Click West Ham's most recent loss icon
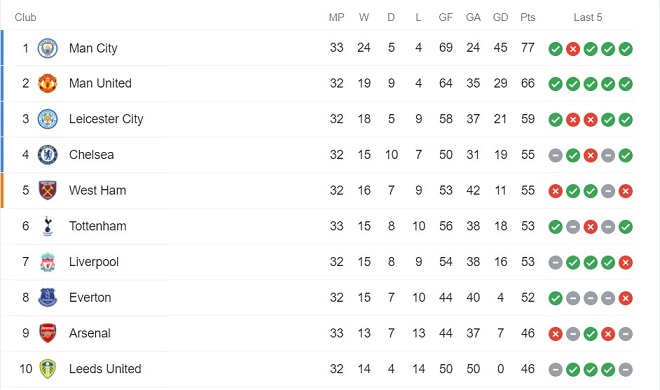This screenshot has width=660, height=390. [x=625, y=191]
